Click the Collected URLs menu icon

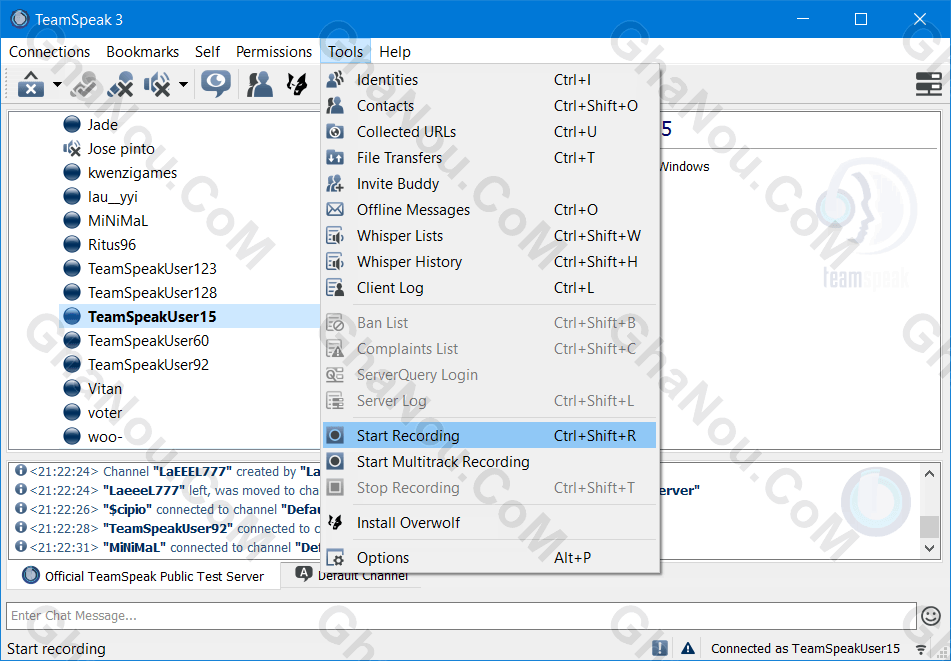335,132
